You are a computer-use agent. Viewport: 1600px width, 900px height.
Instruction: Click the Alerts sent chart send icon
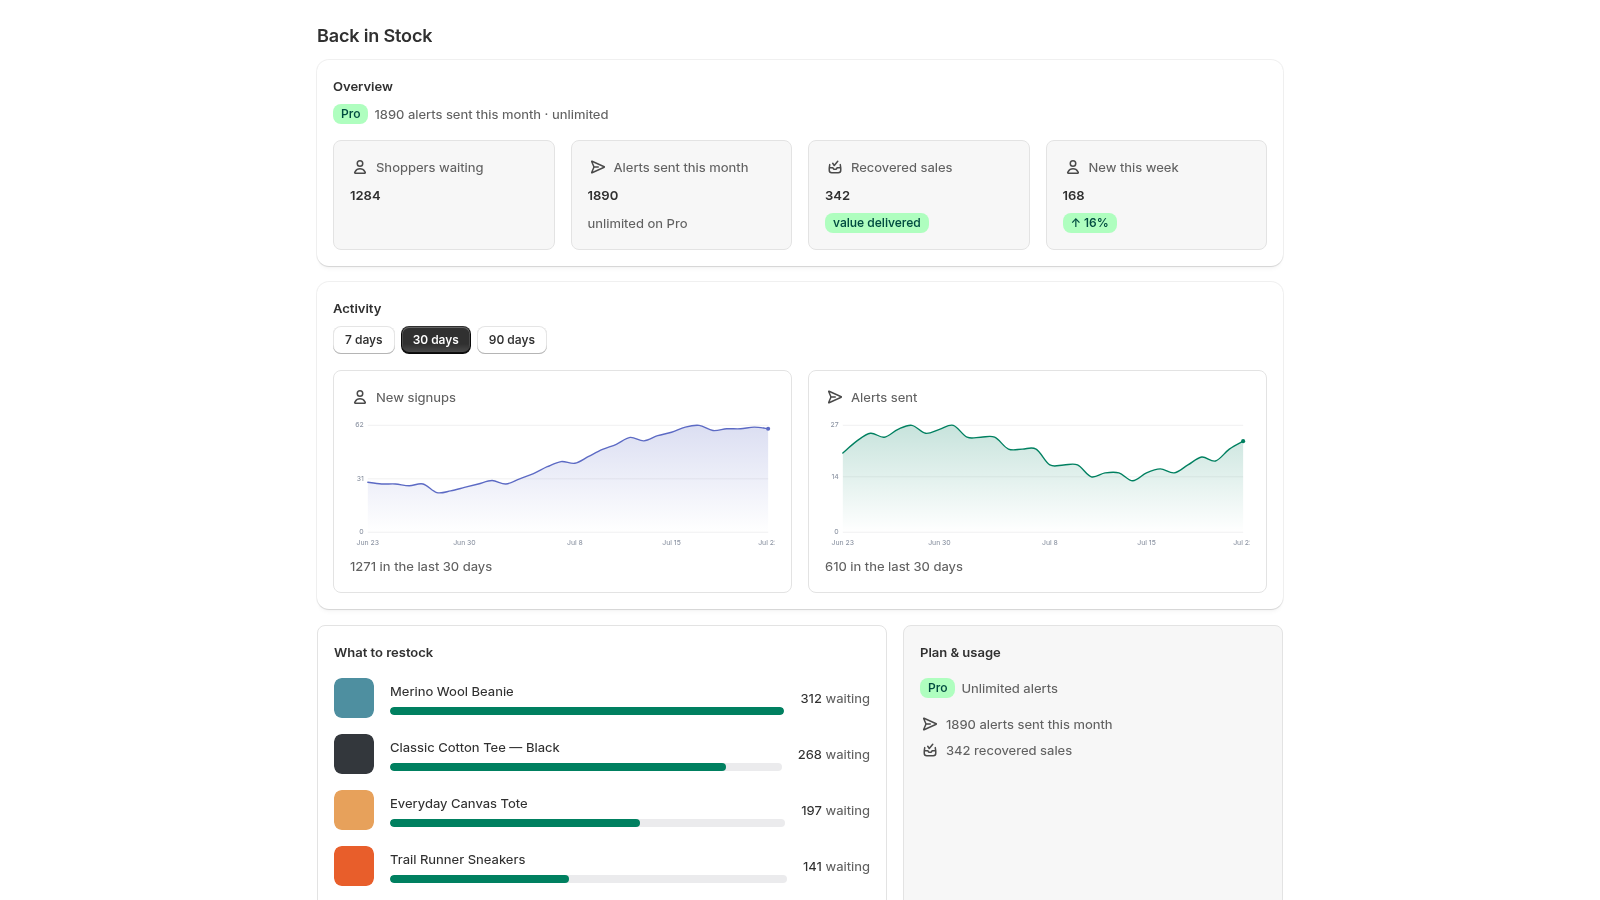(x=835, y=397)
